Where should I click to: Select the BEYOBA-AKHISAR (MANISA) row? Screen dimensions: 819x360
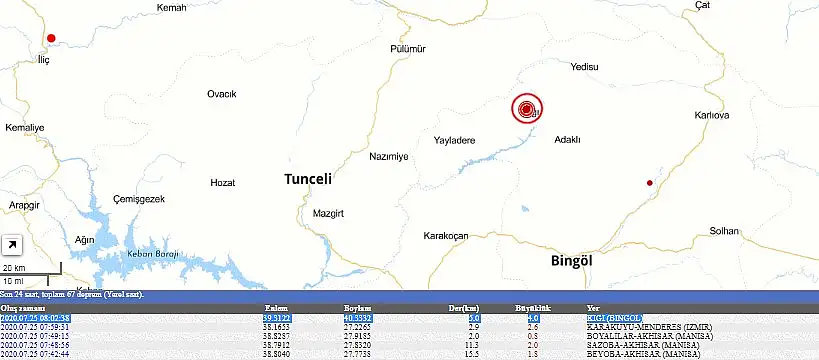[410, 355]
